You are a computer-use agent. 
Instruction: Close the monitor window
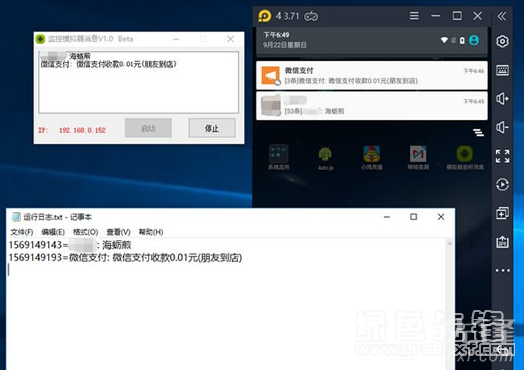click(x=231, y=39)
